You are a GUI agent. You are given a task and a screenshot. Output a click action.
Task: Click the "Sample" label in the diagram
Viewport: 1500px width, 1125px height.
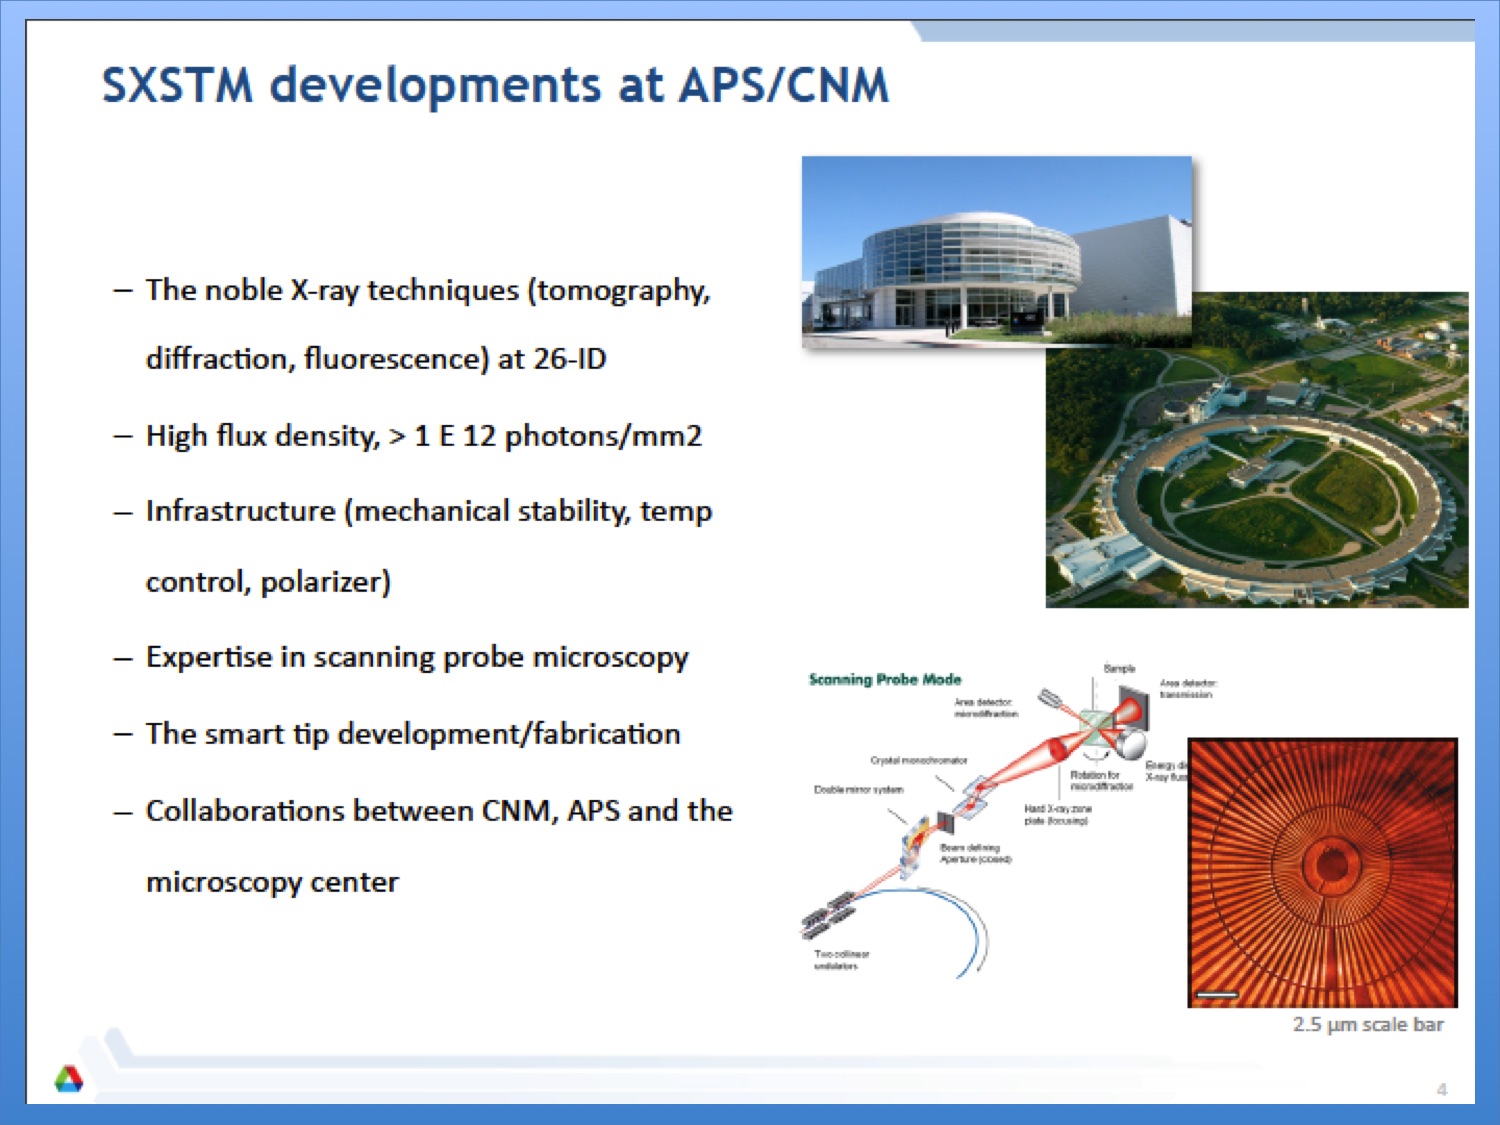pyautogui.click(x=1119, y=668)
